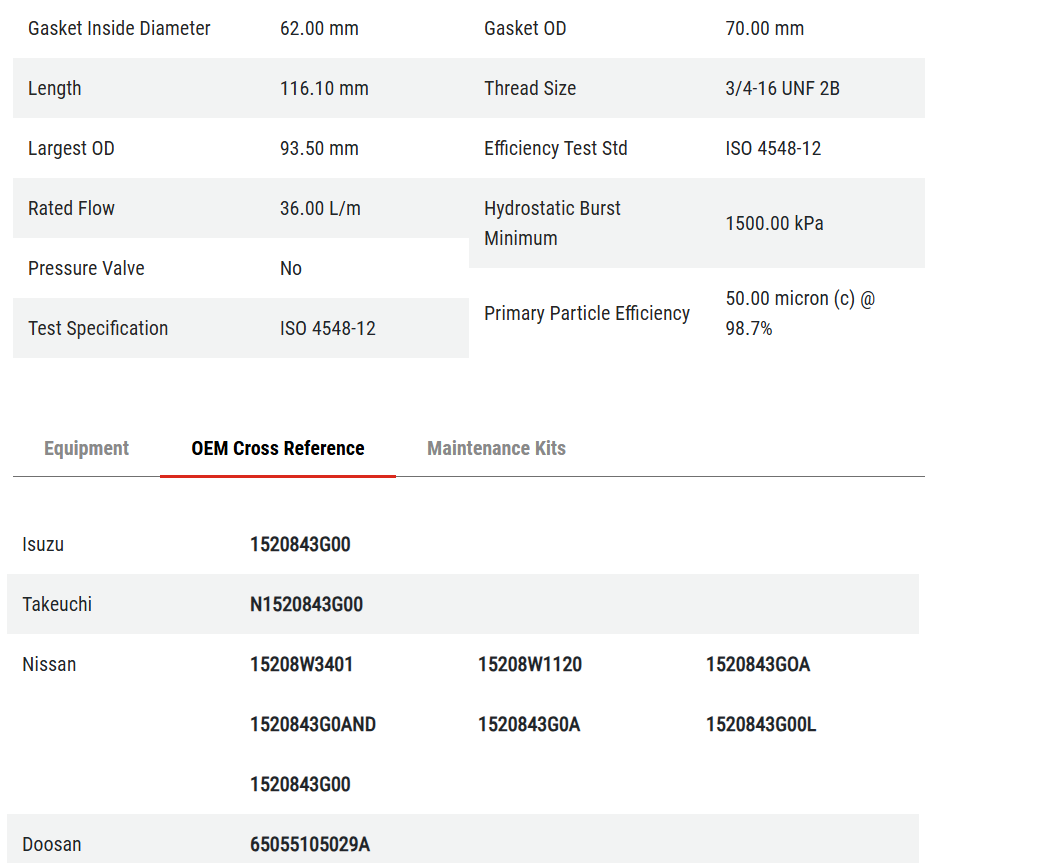The height and width of the screenshot is (863, 1061).
Task: Select the OEM Cross Reference tab
Action: pyautogui.click(x=277, y=448)
